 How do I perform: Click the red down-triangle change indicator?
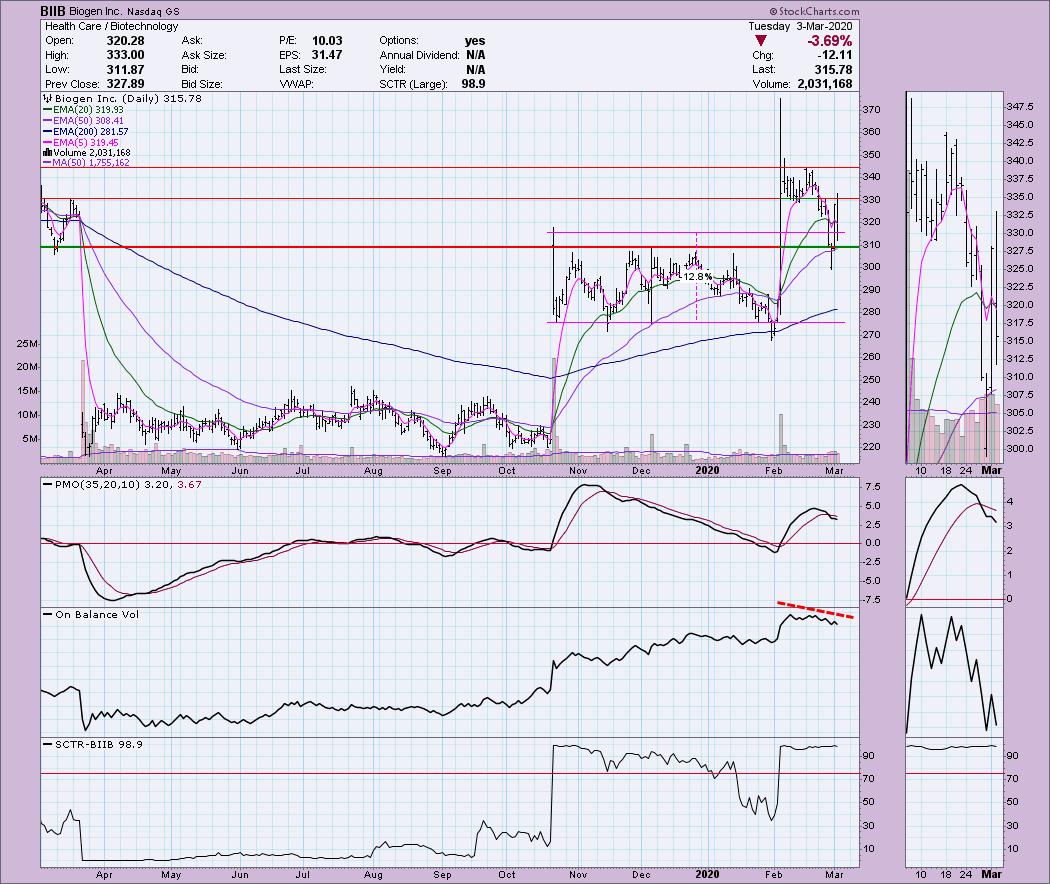click(x=761, y=41)
